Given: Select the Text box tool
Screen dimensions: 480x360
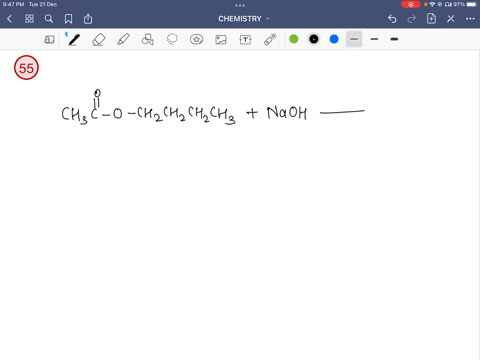Looking at the screenshot, I should (245, 40).
